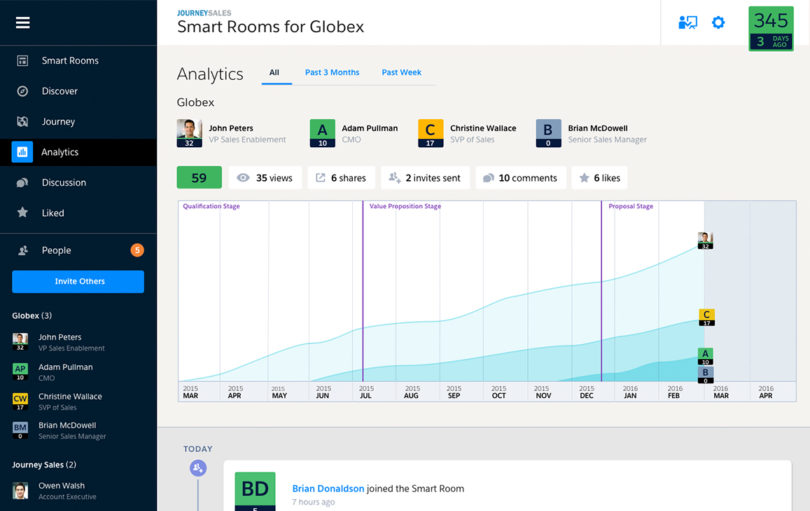The image size is (810, 511).
Task: Click the A 10 marker on chart
Action: pos(705,357)
